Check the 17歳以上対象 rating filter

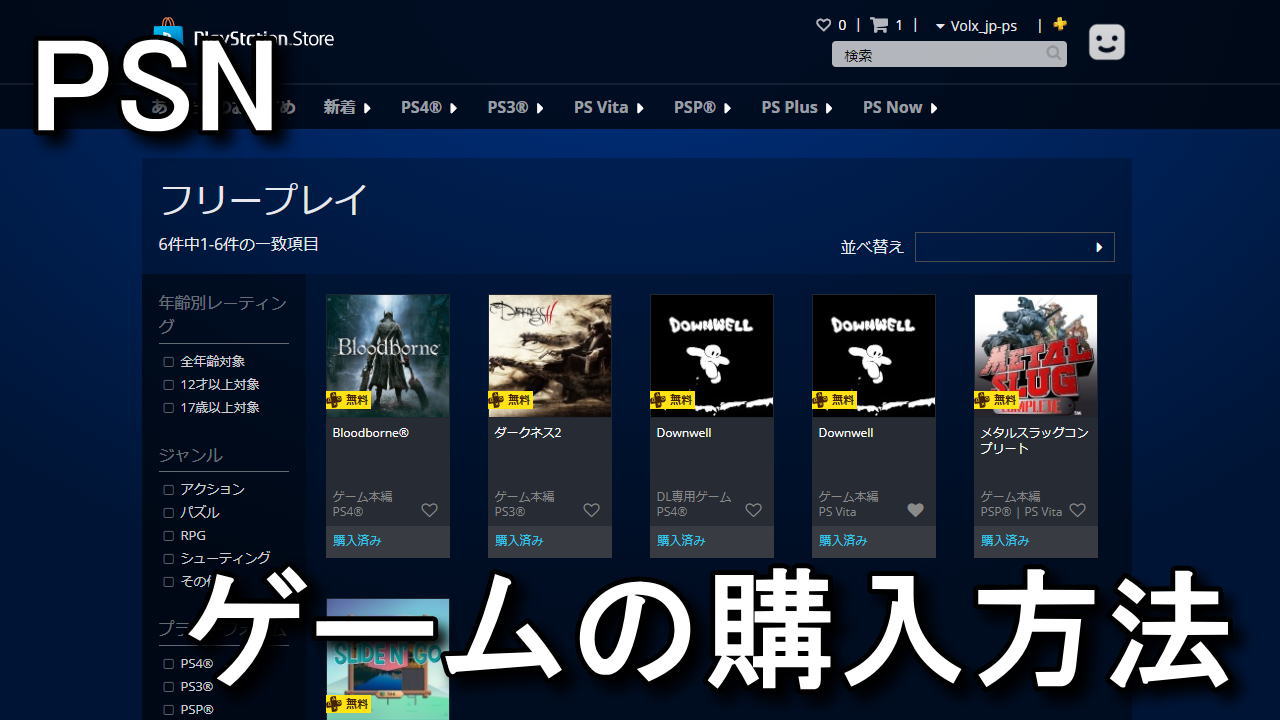(169, 408)
